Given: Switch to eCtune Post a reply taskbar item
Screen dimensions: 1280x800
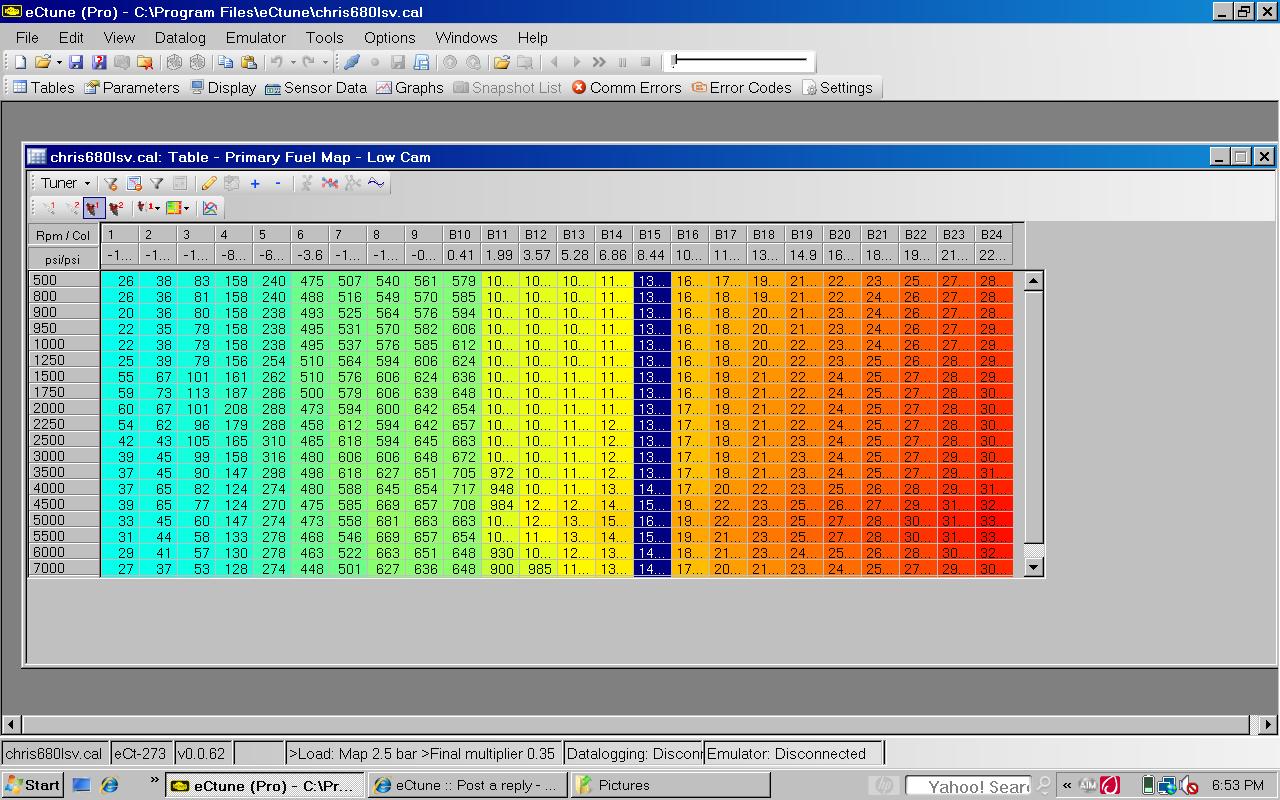Looking at the screenshot, I should click(x=467, y=785).
